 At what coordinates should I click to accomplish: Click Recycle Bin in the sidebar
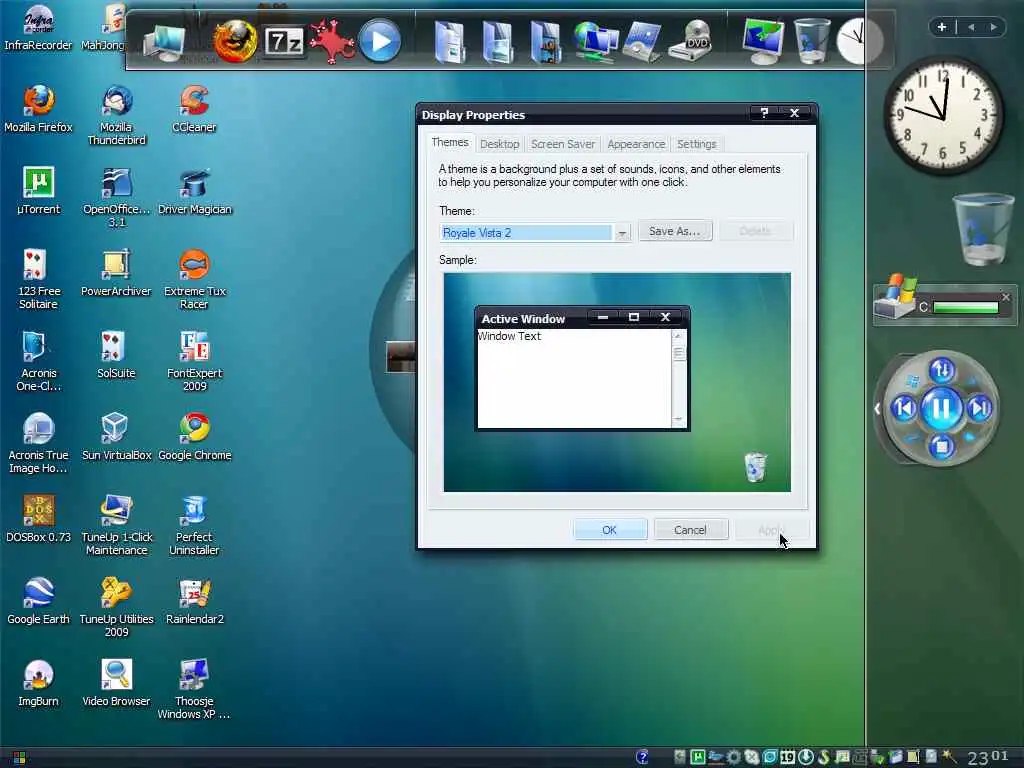982,229
